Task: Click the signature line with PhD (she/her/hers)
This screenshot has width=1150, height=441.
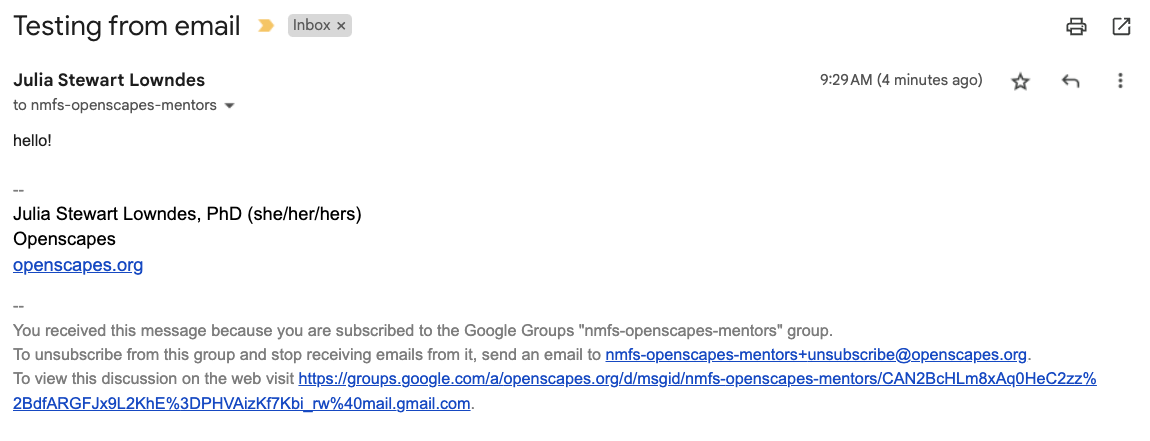Action: coord(187,214)
